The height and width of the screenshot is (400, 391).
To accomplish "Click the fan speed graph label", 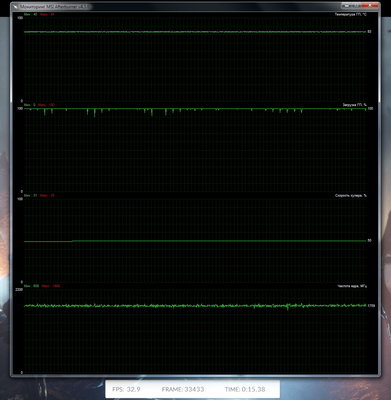I will (351, 195).
